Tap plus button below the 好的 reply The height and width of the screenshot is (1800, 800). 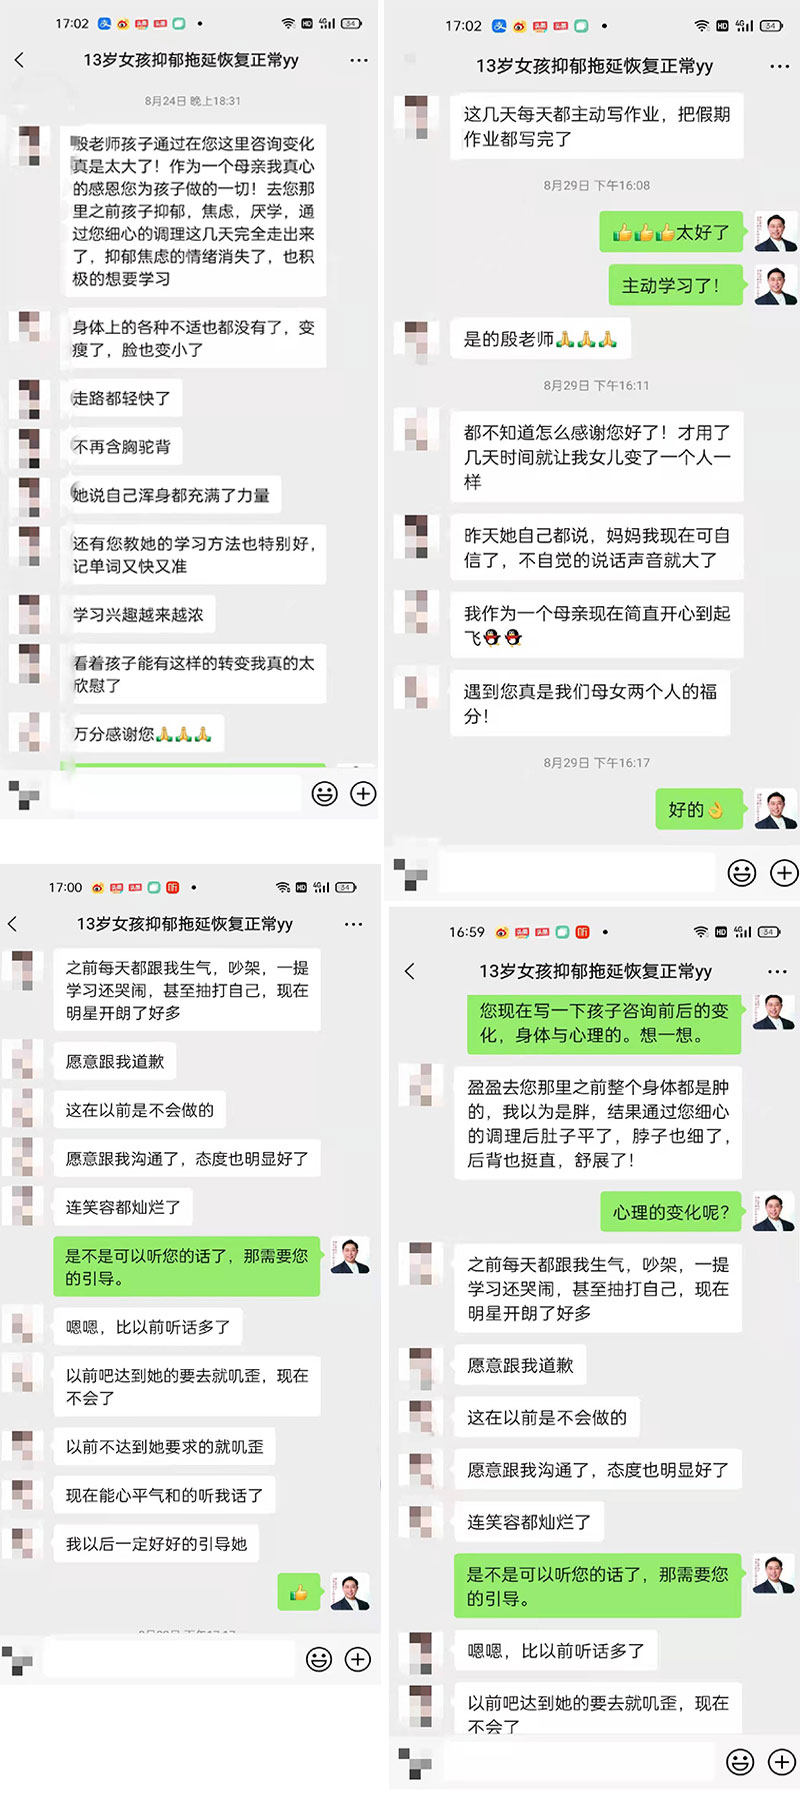(x=784, y=873)
